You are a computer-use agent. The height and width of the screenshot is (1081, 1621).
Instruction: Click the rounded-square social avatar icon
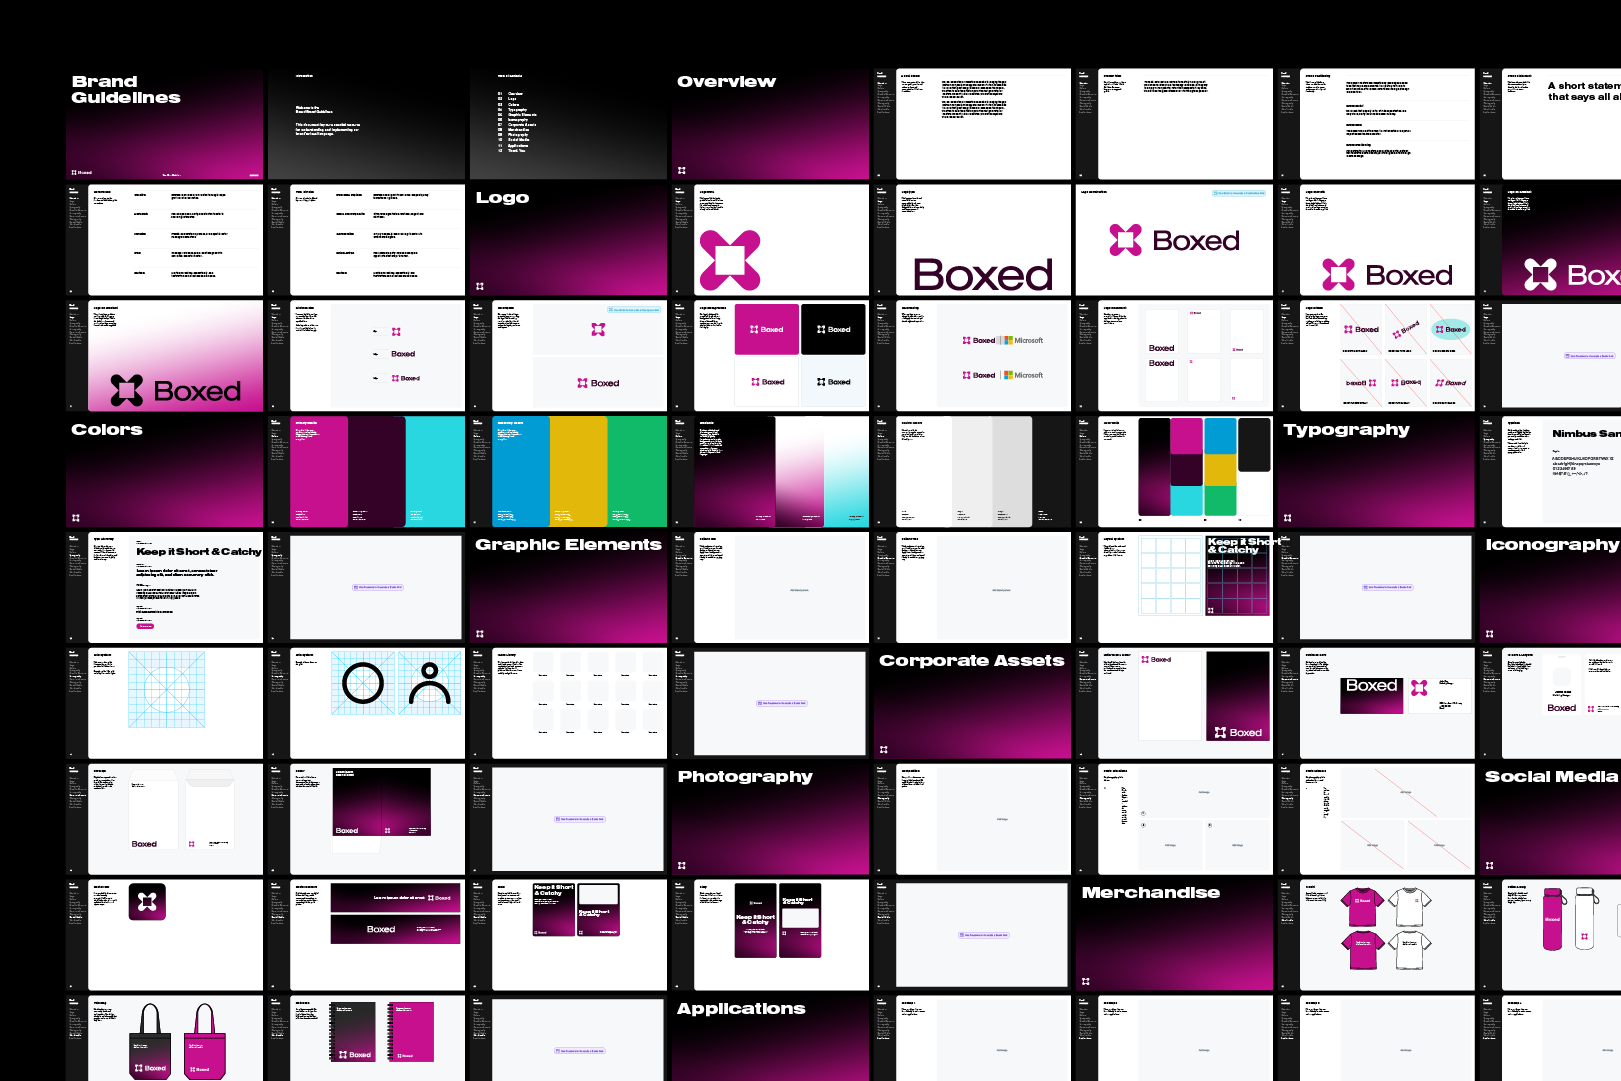(x=147, y=902)
